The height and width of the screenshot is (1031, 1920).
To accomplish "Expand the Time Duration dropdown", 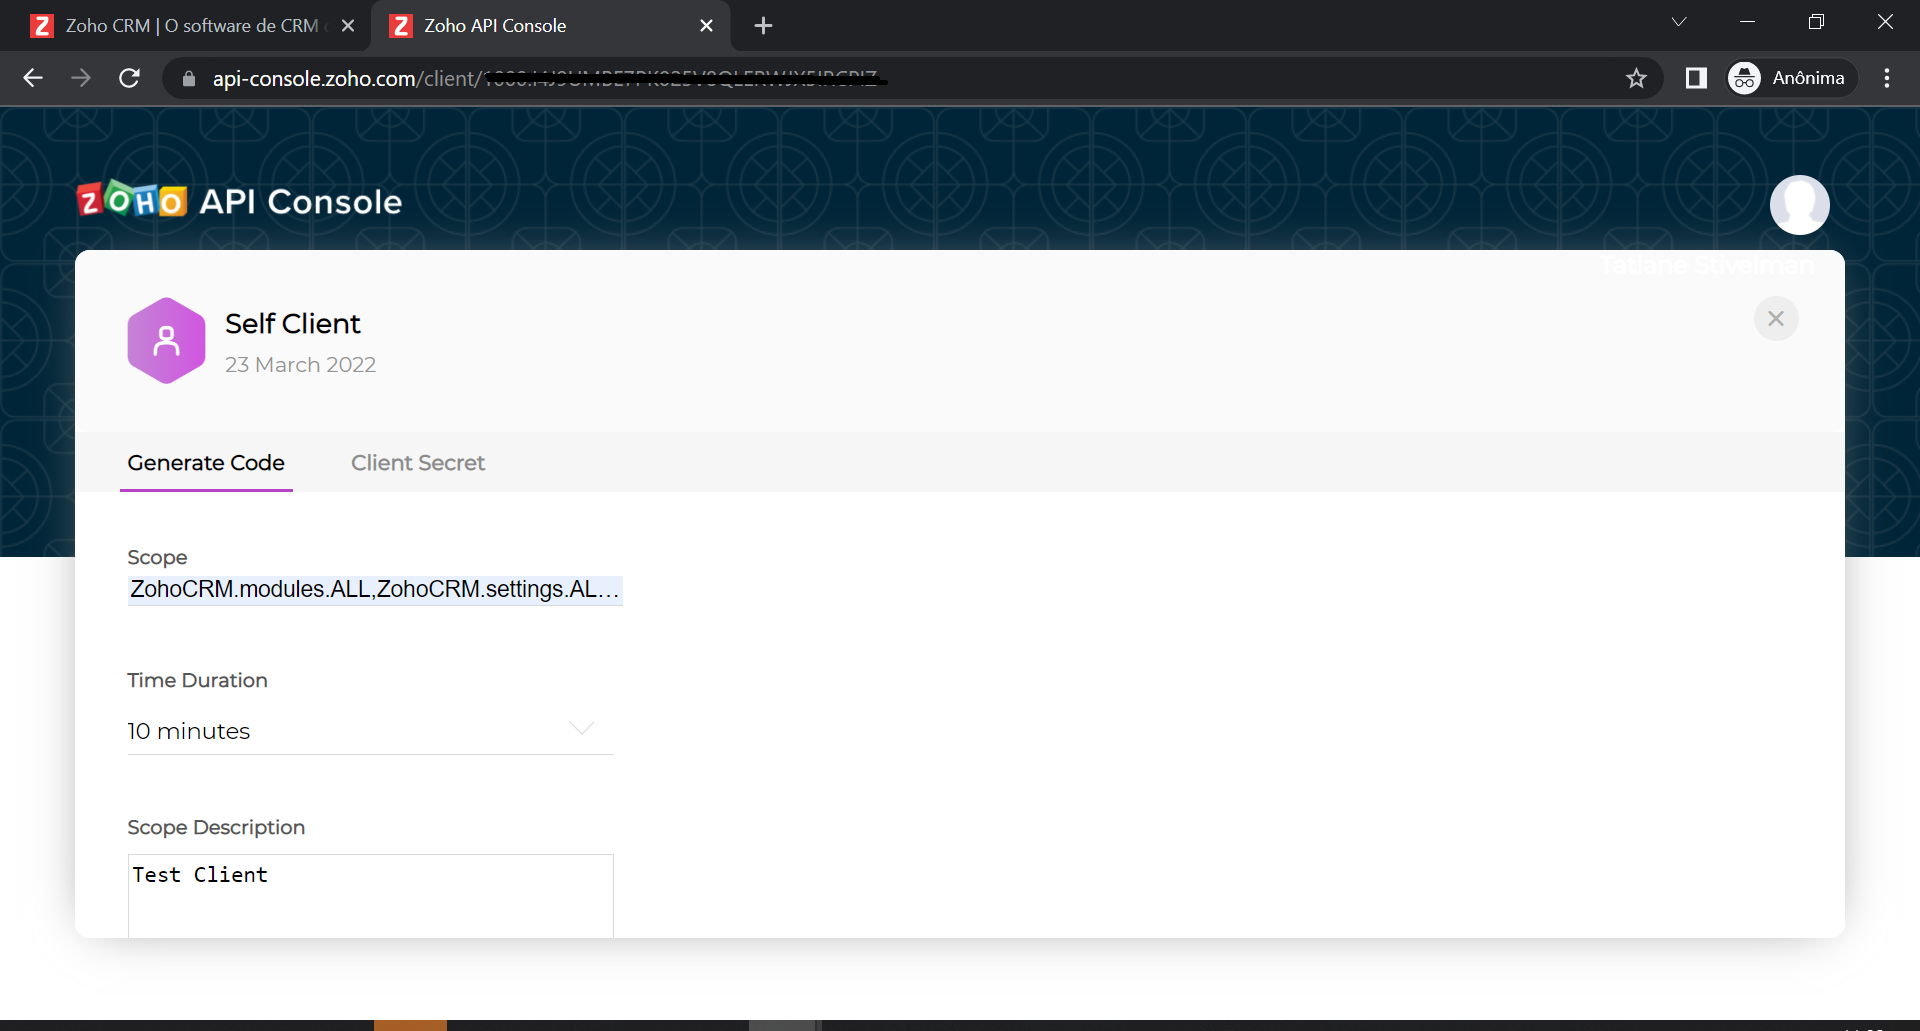I will [582, 728].
